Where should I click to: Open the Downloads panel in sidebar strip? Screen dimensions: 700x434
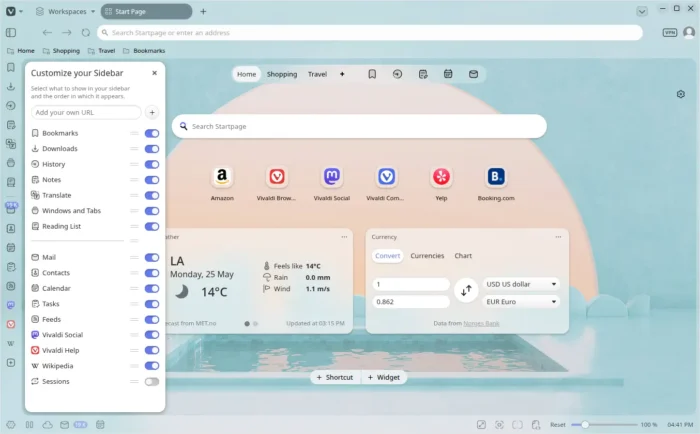pos(11,86)
